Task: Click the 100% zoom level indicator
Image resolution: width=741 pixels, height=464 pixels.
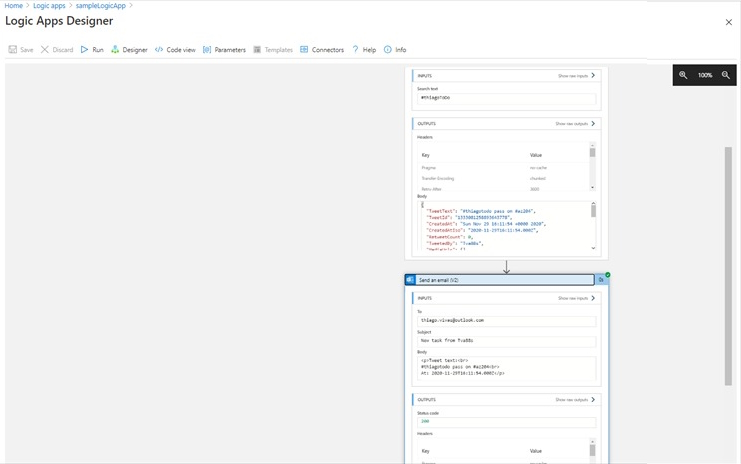Action: [x=705, y=75]
